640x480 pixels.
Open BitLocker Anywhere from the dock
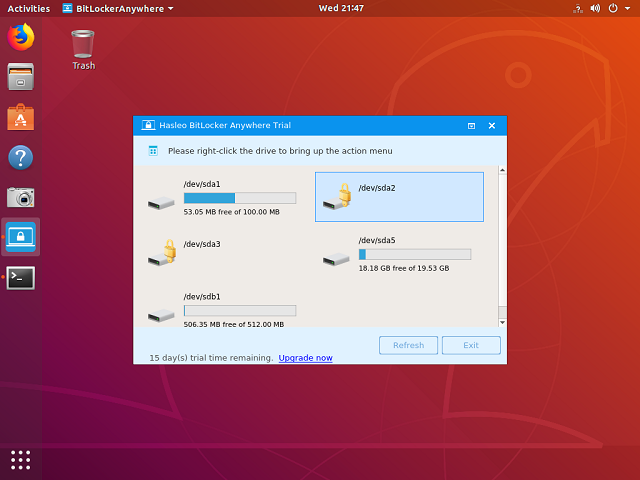coord(21,237)
